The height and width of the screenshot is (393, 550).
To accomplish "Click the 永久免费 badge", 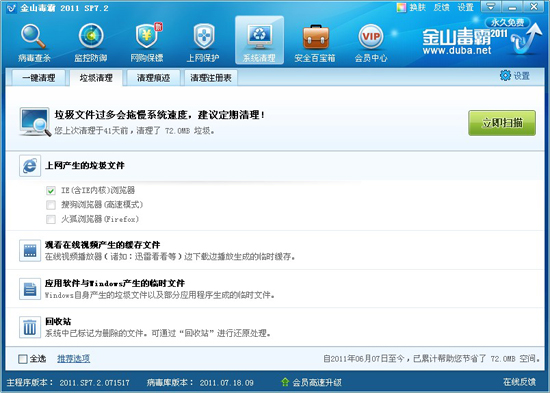I will [507, 22].
